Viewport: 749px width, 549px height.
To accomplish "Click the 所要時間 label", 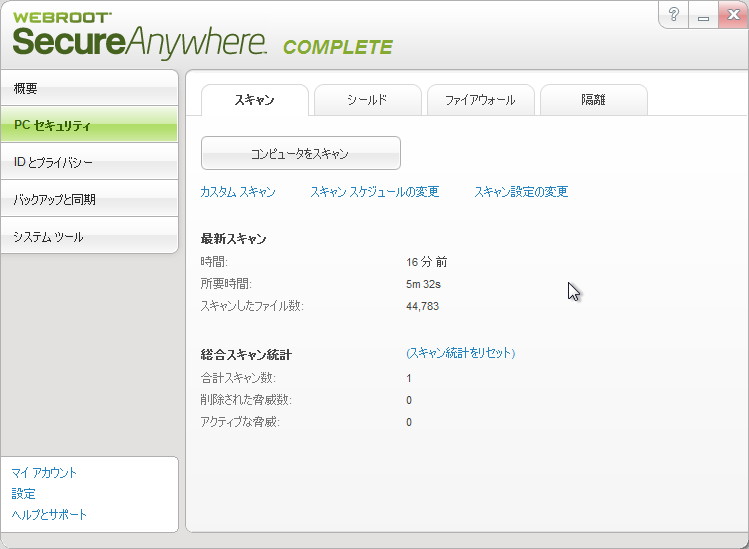I will pos(226,284).
